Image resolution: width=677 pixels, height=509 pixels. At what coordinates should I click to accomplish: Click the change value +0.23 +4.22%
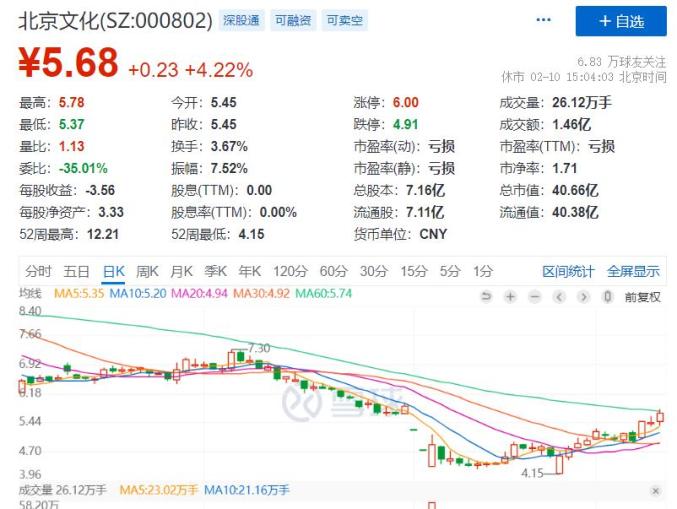tap(190, 70)
